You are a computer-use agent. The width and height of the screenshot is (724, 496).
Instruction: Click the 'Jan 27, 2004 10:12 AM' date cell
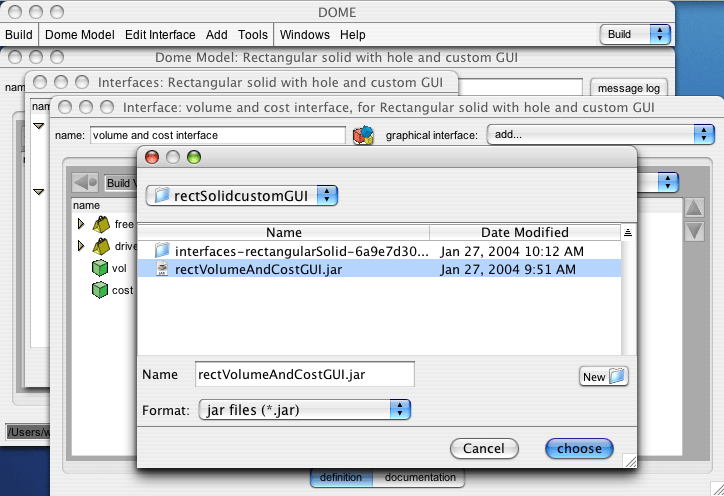coord(512,251)
